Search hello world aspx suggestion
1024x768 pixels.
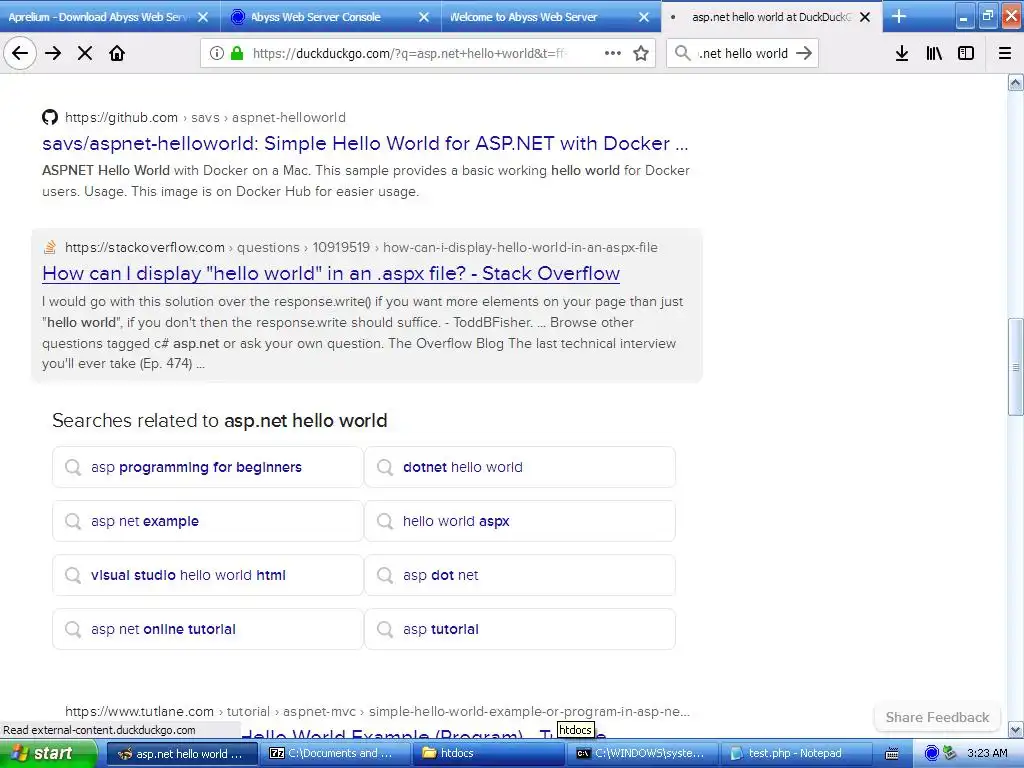click(x=520, y=521)
